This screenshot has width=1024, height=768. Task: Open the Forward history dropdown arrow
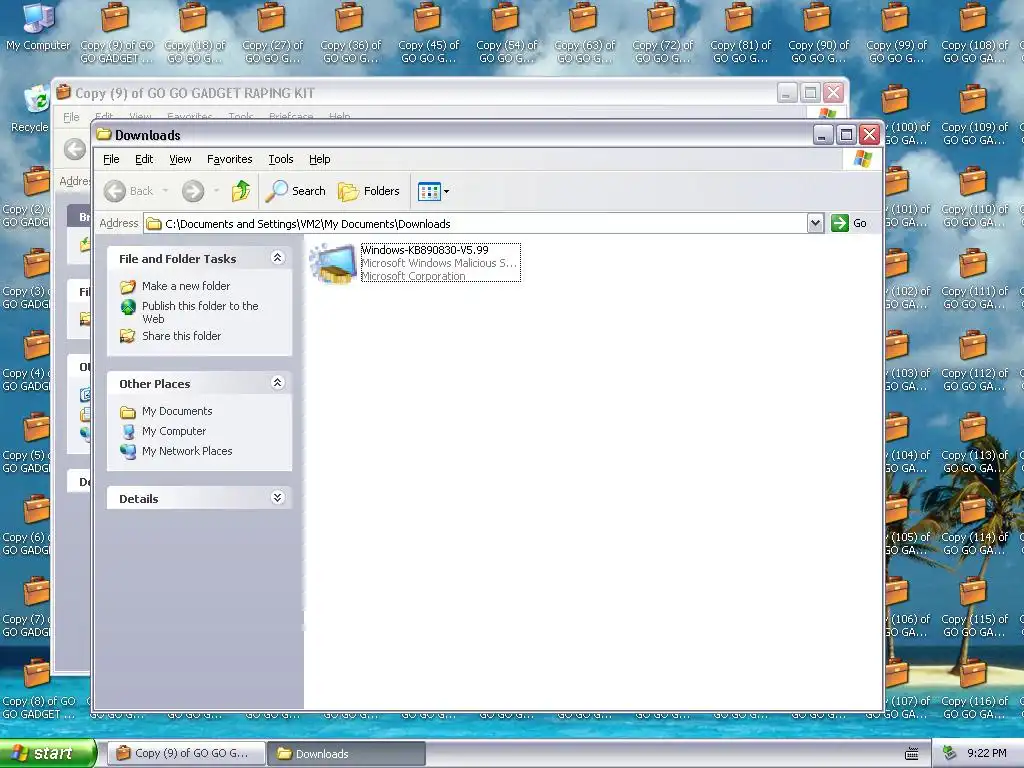(x=216, y=191)
